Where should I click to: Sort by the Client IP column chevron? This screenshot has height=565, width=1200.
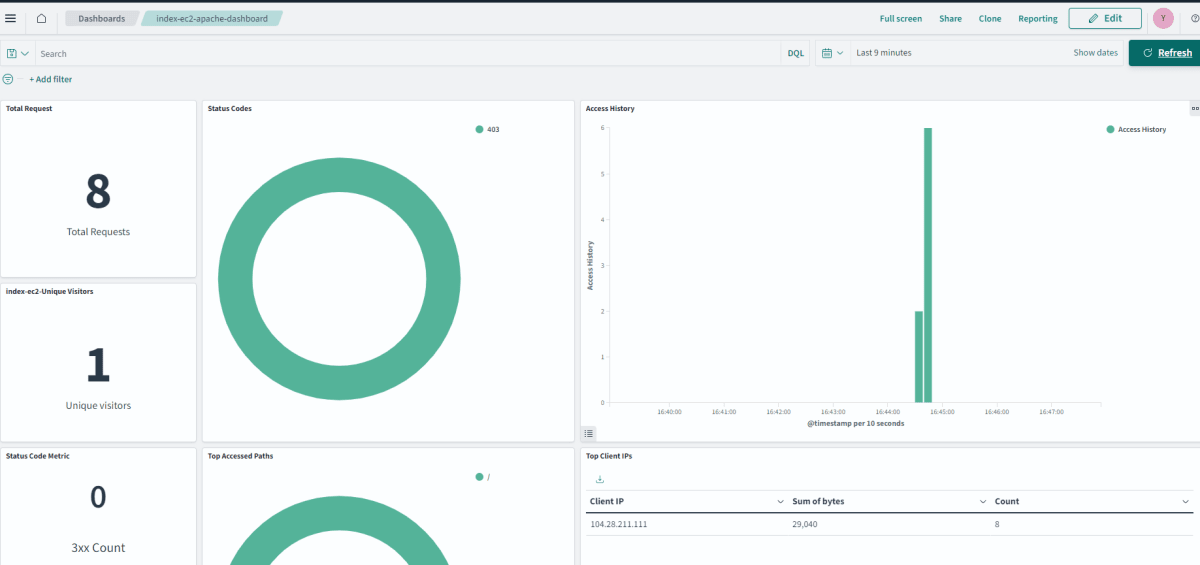coord(780,501)
